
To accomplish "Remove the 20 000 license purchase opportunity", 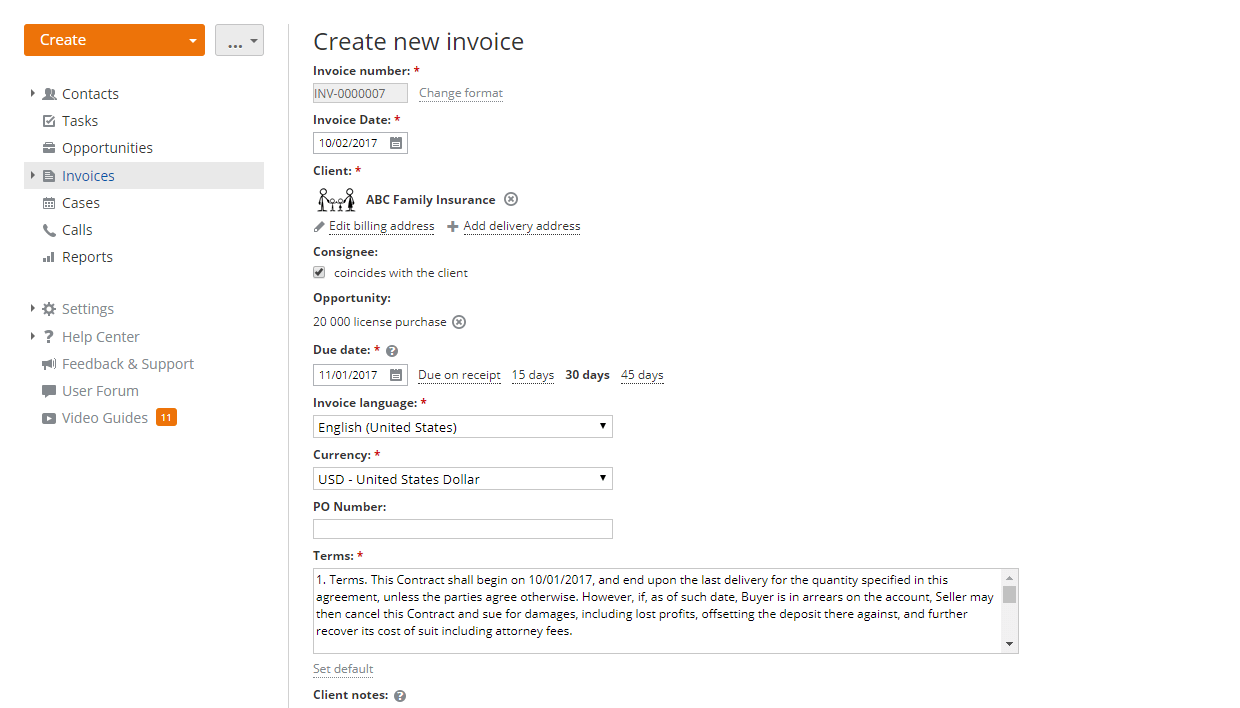I will coord(459,321).
